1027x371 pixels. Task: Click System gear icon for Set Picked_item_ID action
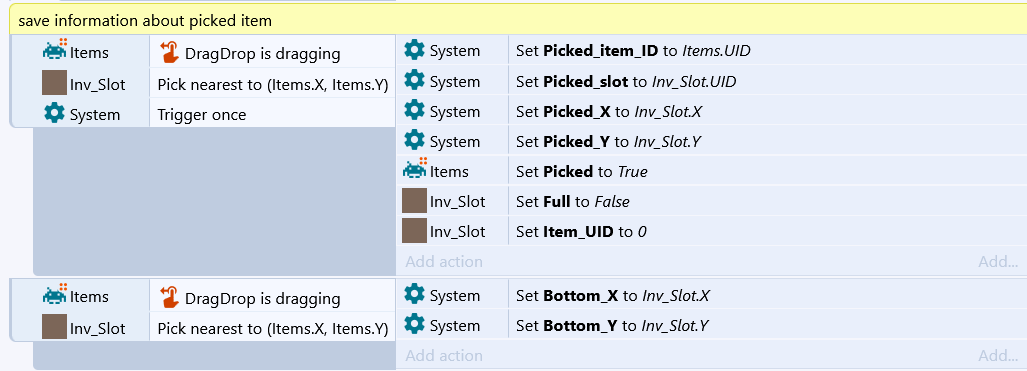(x=414, y=49)
